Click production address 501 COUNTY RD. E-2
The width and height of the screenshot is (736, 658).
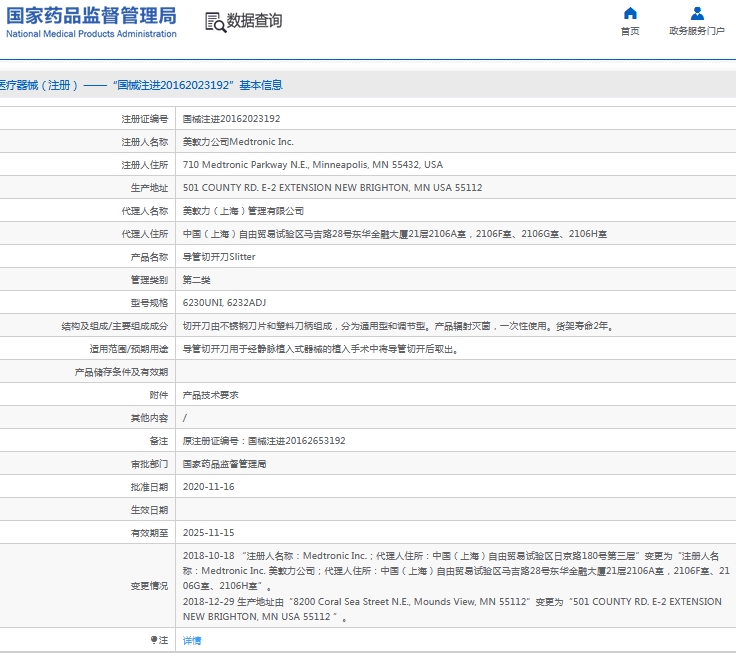(332, 188)
